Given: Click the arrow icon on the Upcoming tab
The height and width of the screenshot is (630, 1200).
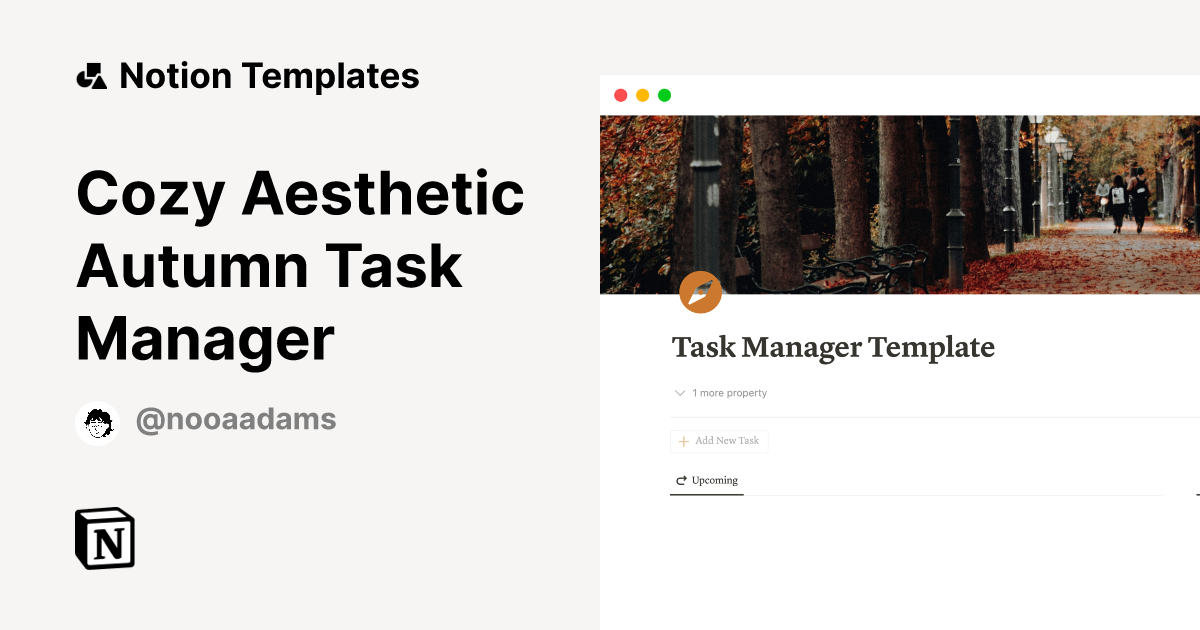Looking at the screenshot, I should point(680,480).
